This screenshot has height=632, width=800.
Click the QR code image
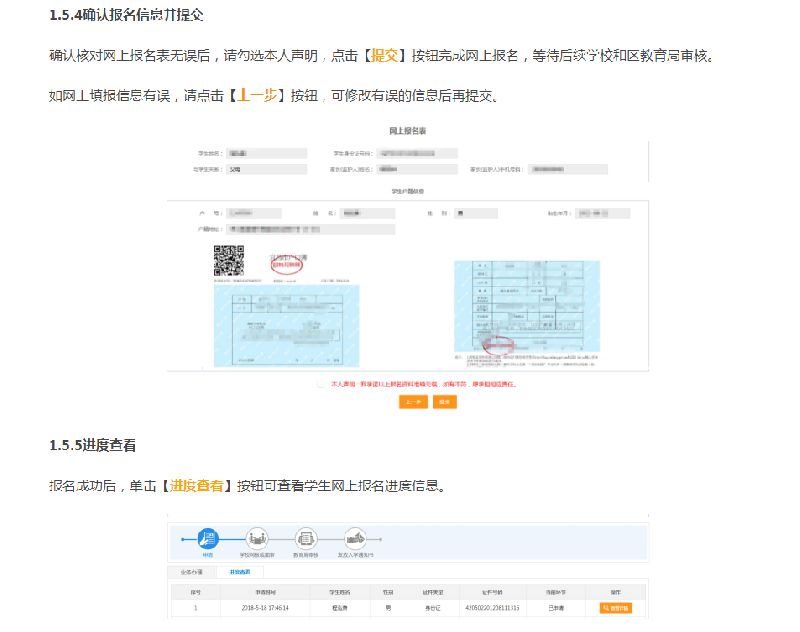point(229,261)
